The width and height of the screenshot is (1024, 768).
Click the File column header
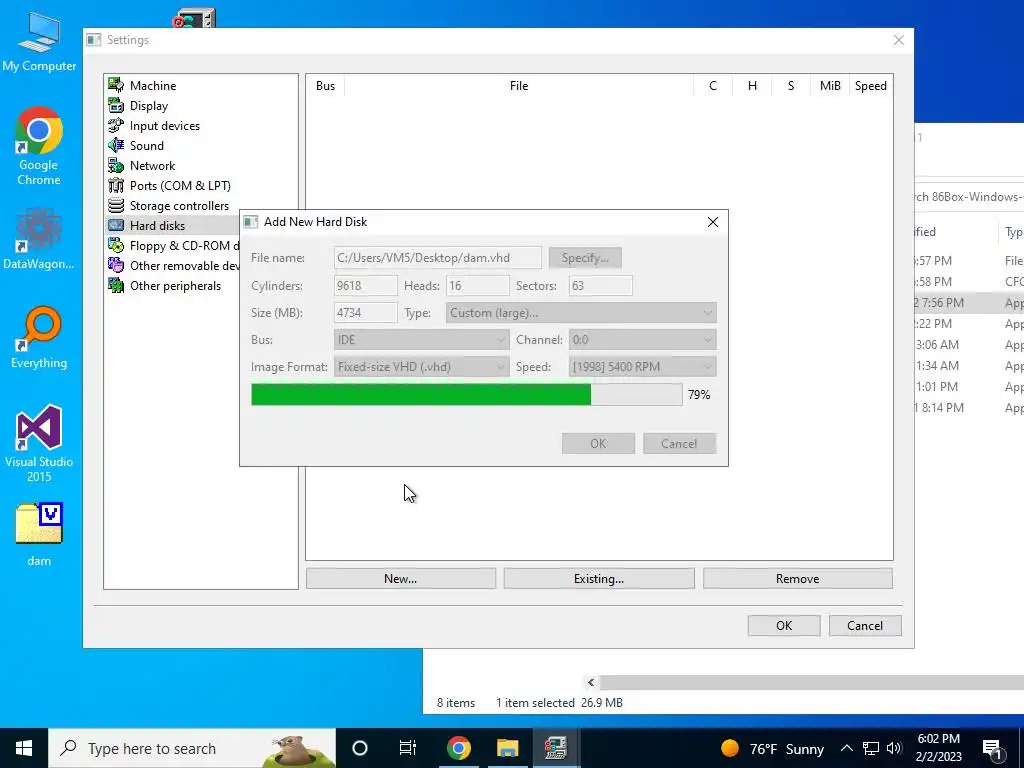[x=519, y=86]
